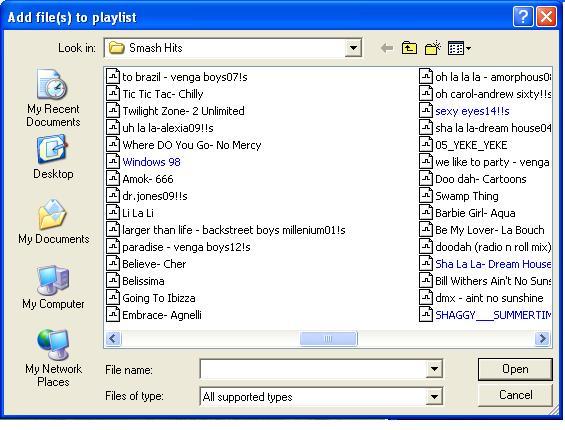Viewport: 565px width, 430px height.
Task: Select file 'Embrace- Agnelli'
Action: tap(154, 315)
